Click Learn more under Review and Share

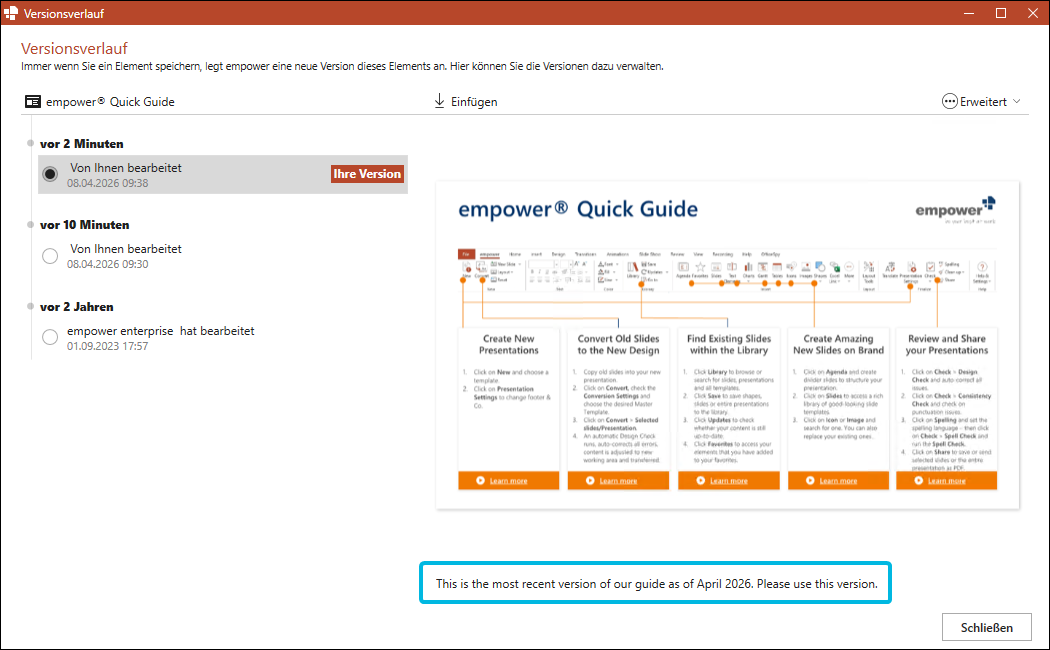pos(946,481)
